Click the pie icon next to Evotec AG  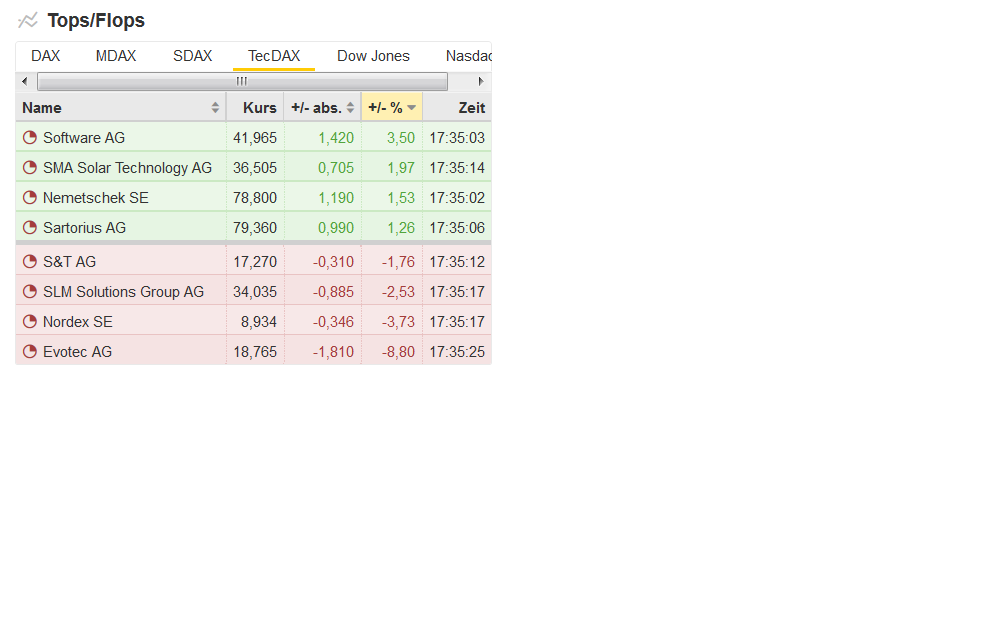coord(30,352)
